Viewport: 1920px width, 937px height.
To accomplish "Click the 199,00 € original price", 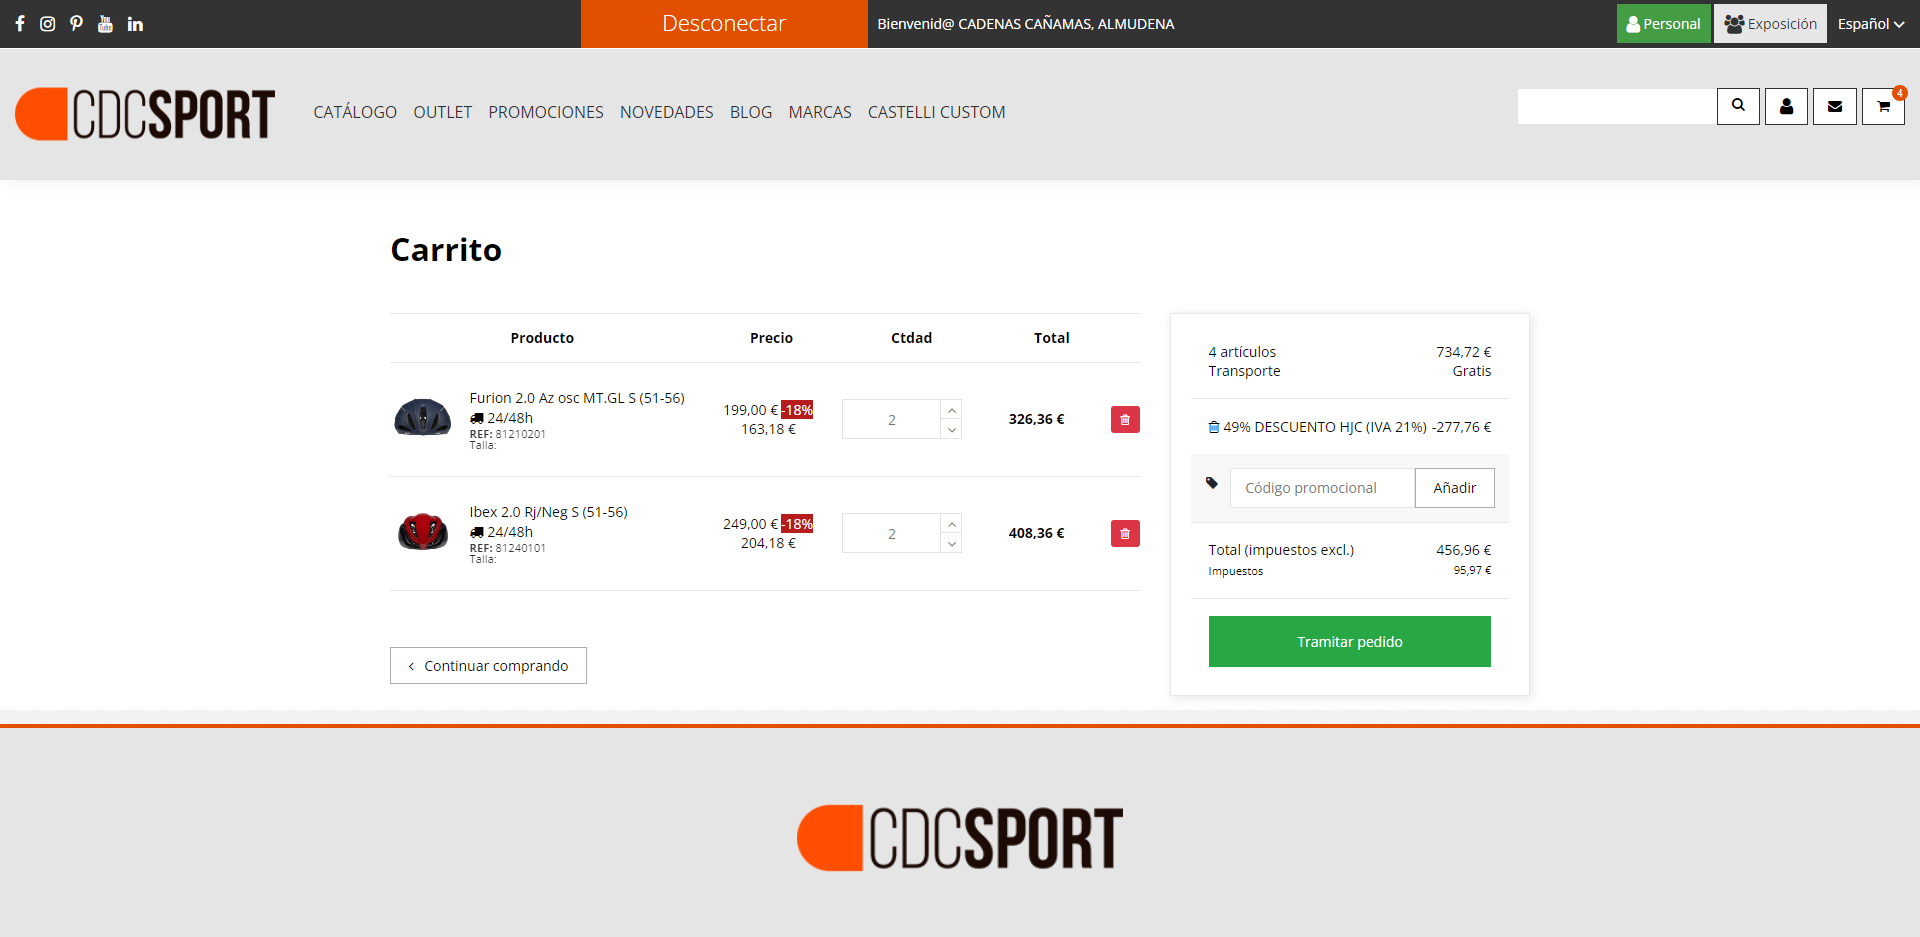I will (x=751, y=410).
